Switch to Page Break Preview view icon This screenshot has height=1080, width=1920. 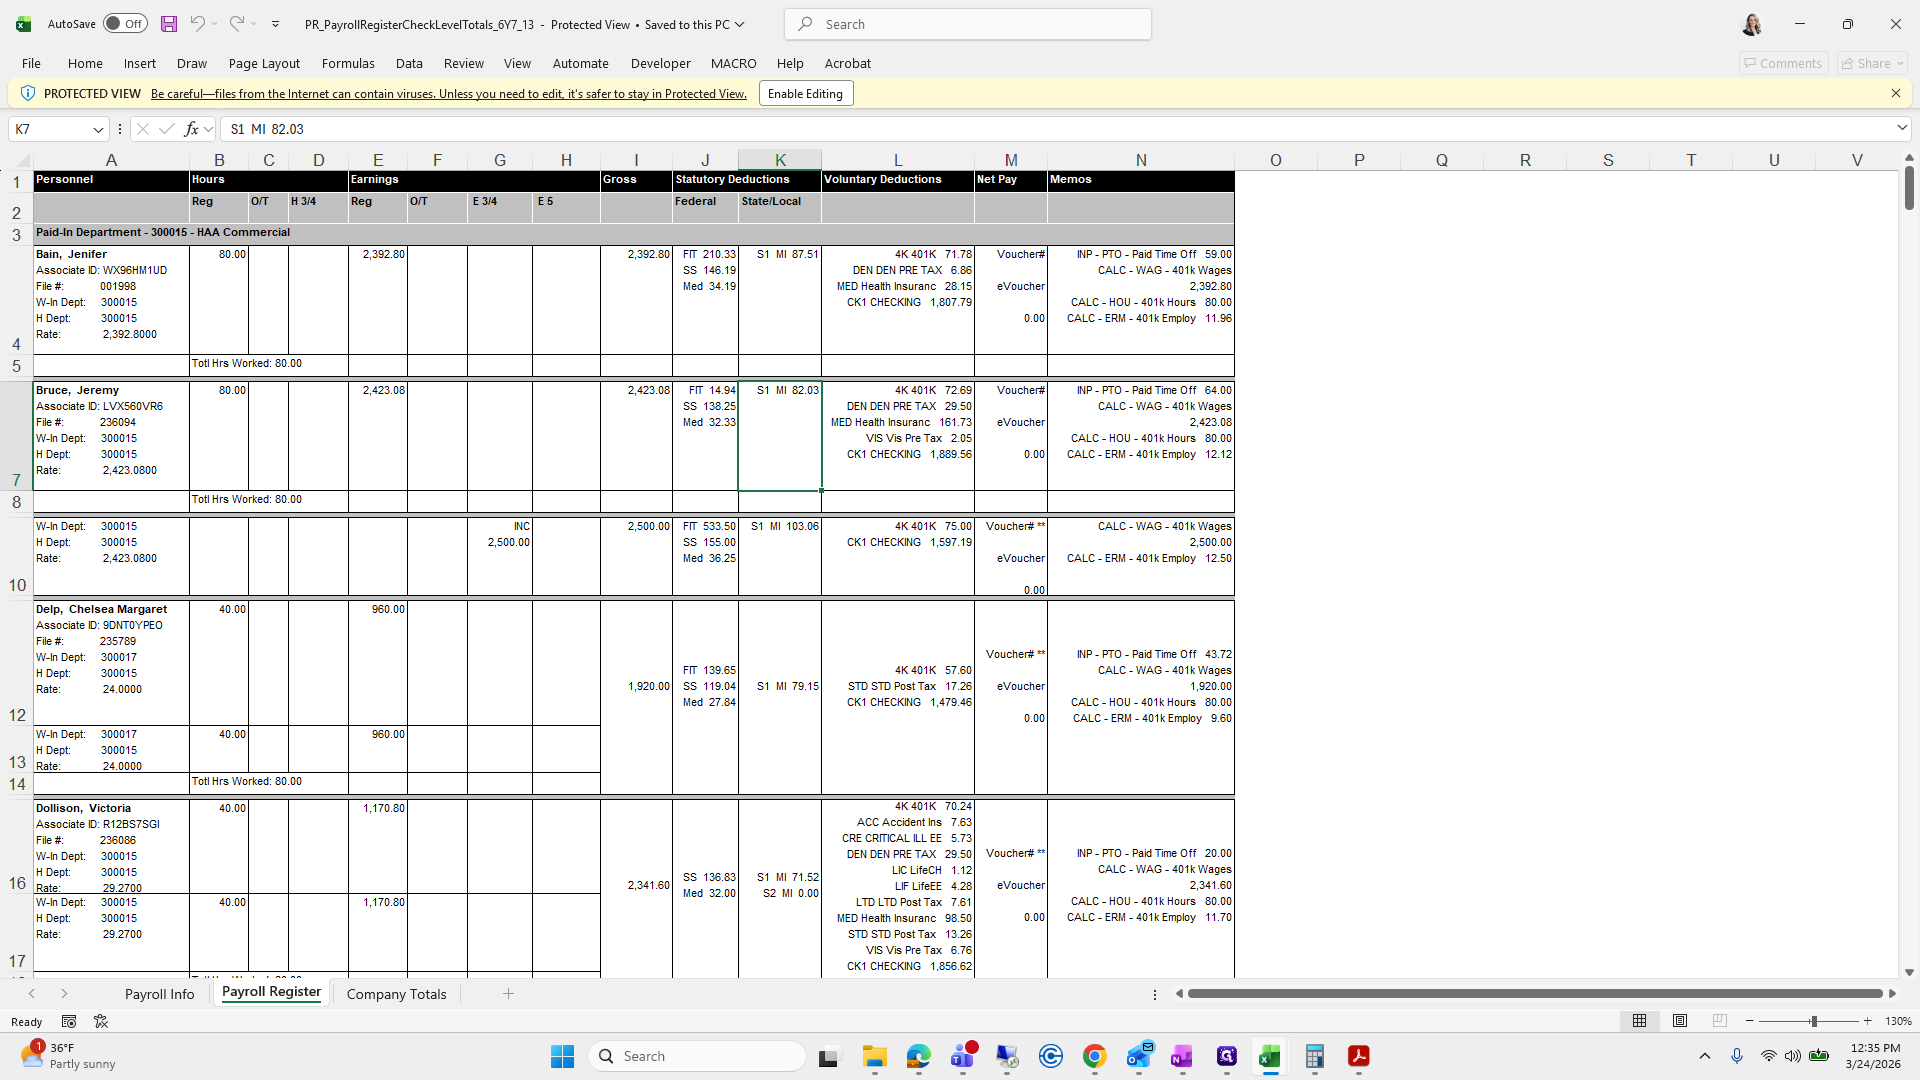tap(1719, 1021)
